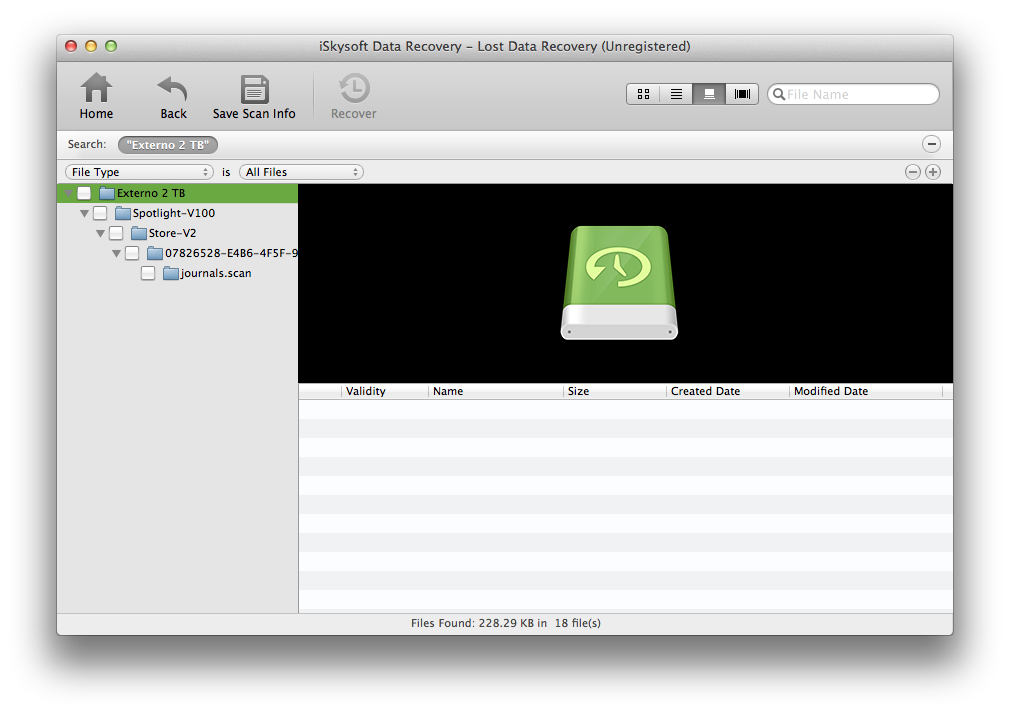Select the Spotlight-V100 tree row
The height and width of the screenshot is (714, 1010).
177,213
